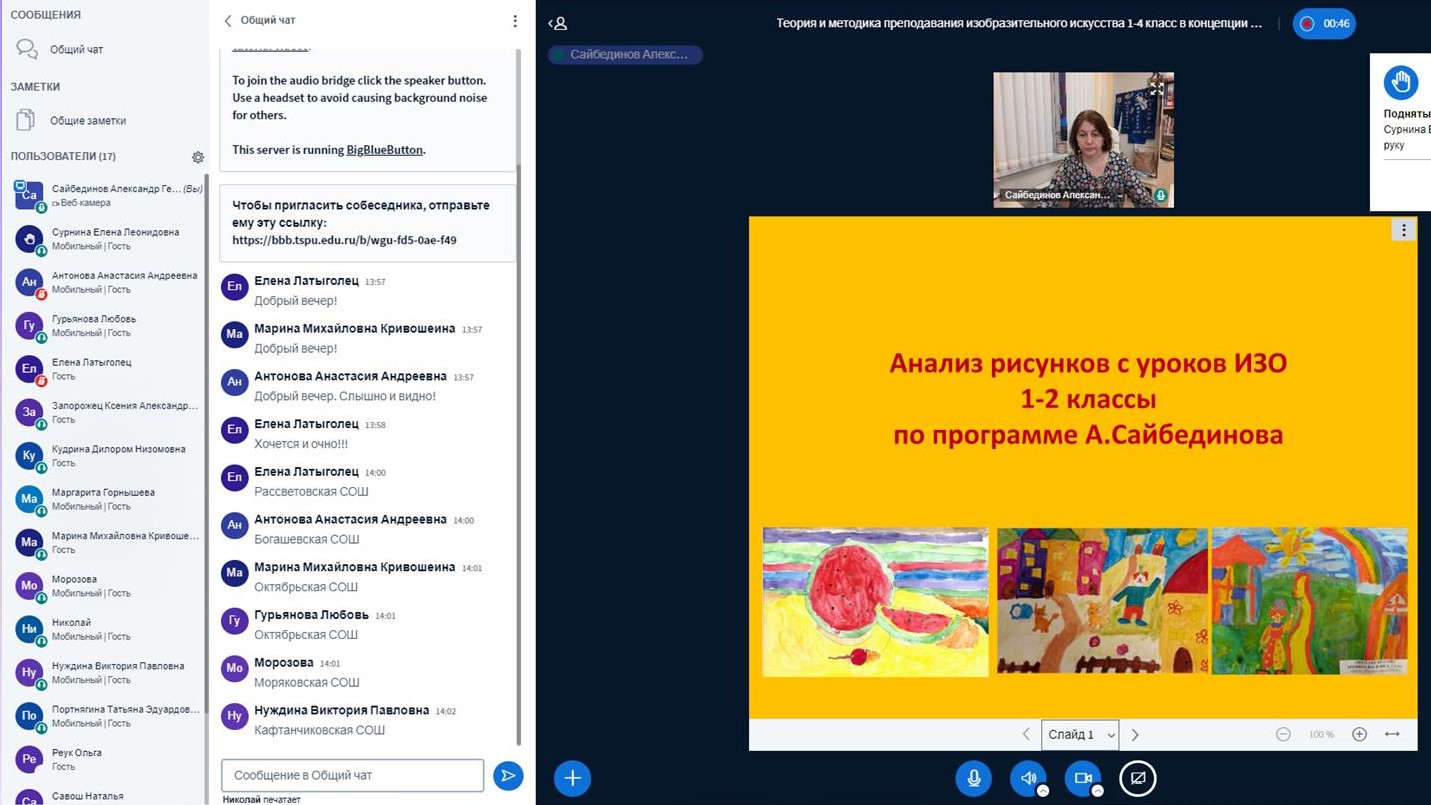Image resolution: width=1431 pixels, height=805 pixels.
Task: Select user Савош Наталья
Action: click(x=106, y=797)
